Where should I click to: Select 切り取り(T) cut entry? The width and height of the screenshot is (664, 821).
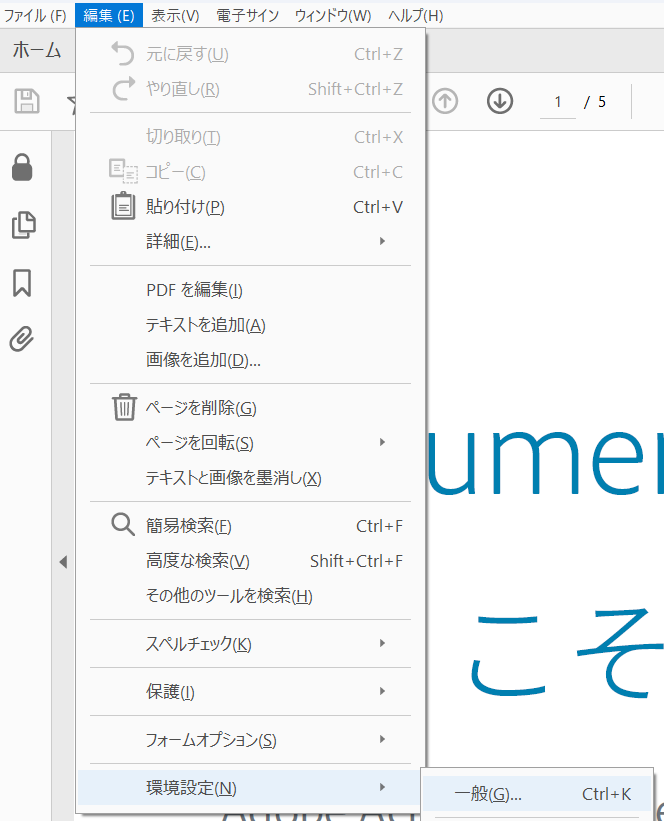point(250,137)
